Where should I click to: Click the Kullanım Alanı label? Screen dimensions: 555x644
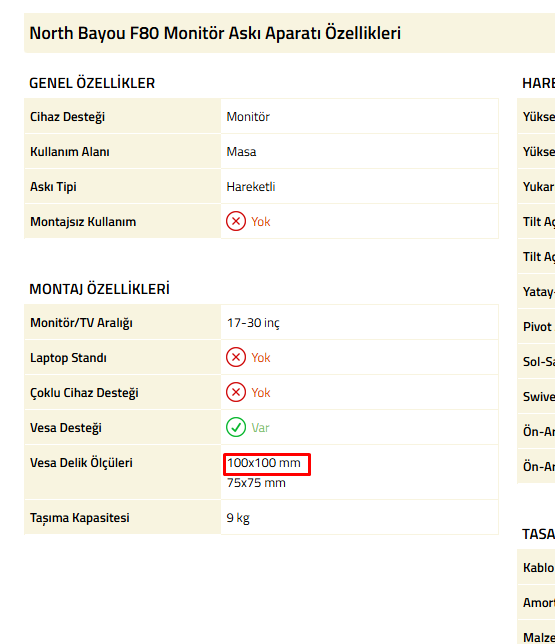pyautogui.click(x=70, y=152)
